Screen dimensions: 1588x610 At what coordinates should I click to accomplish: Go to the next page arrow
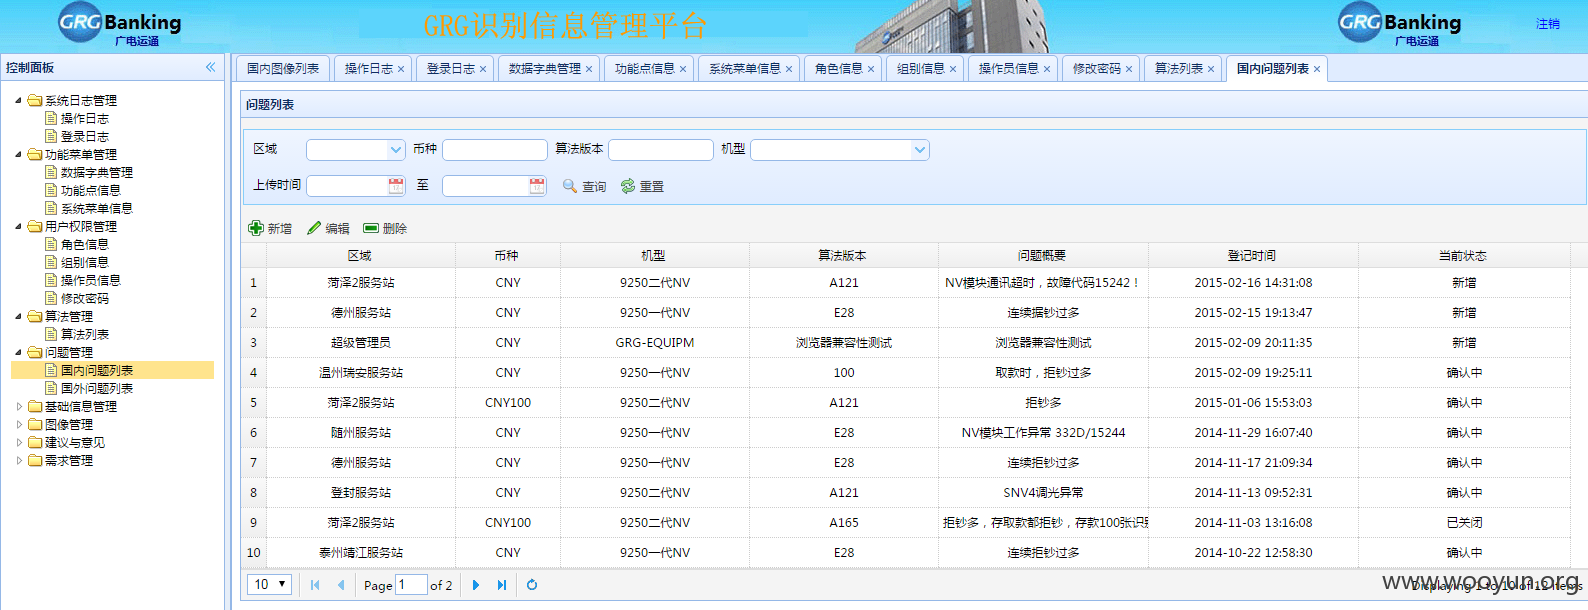[x=476, y=585]
